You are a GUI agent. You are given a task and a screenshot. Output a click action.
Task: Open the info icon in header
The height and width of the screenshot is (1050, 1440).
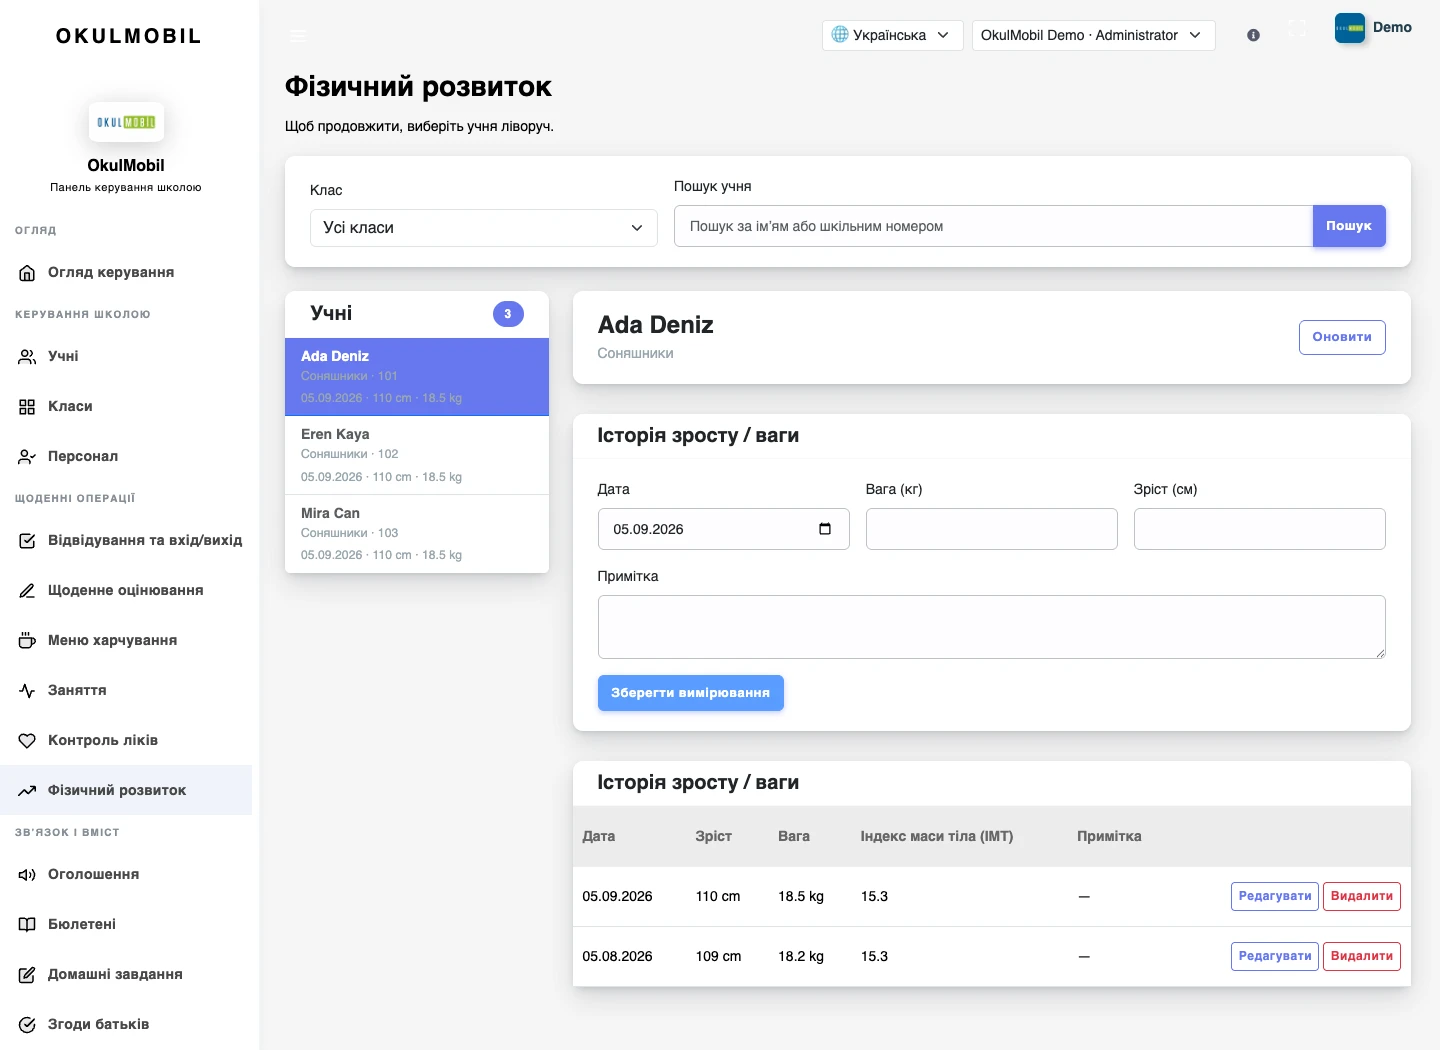1253,35
